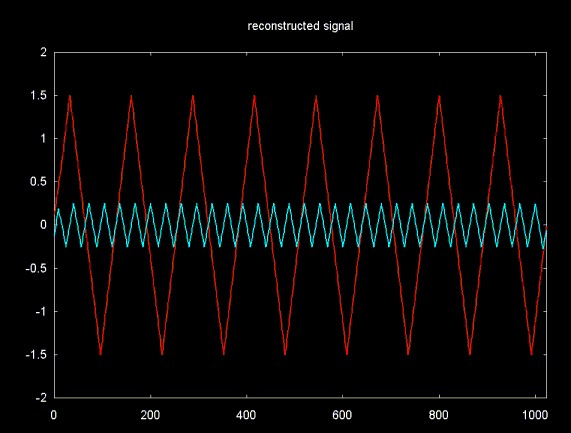
Task: Click the x-axis label 200
Action: tap(150, 415)
